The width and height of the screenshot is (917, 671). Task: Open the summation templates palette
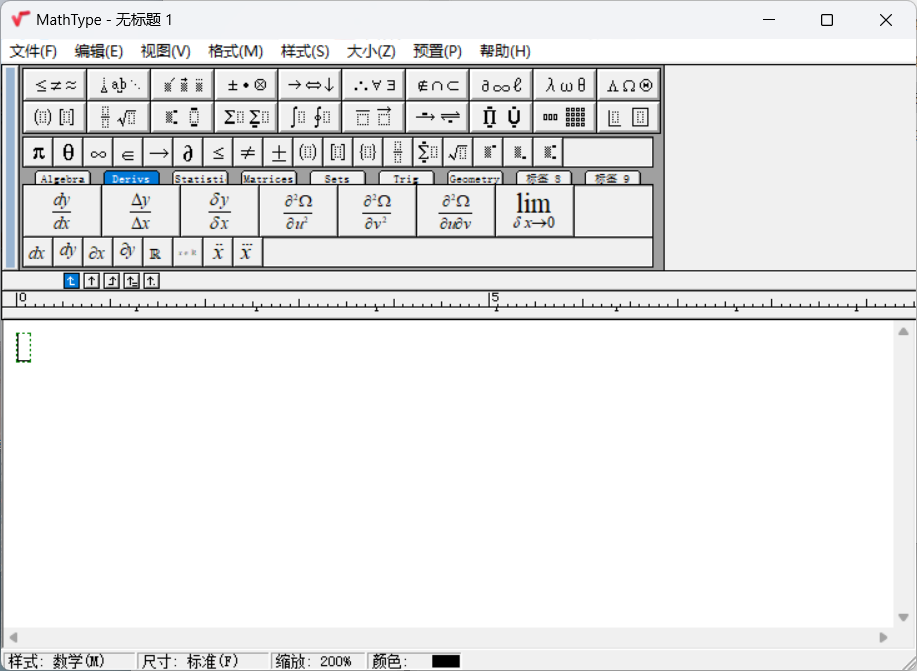247,118
